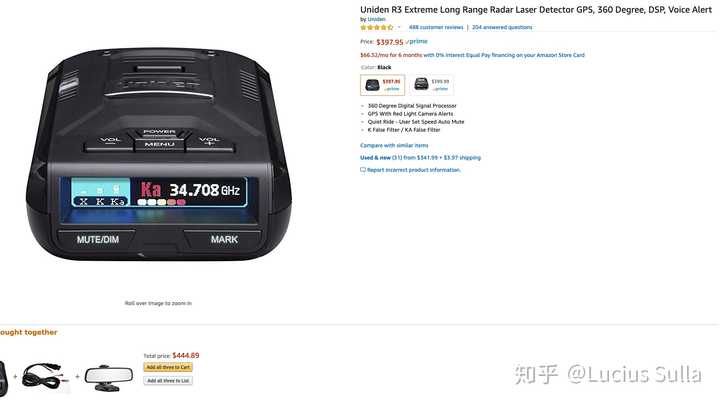Click the radar detector bundle thumbnail
720x403 pixels.
coord(4,377)
